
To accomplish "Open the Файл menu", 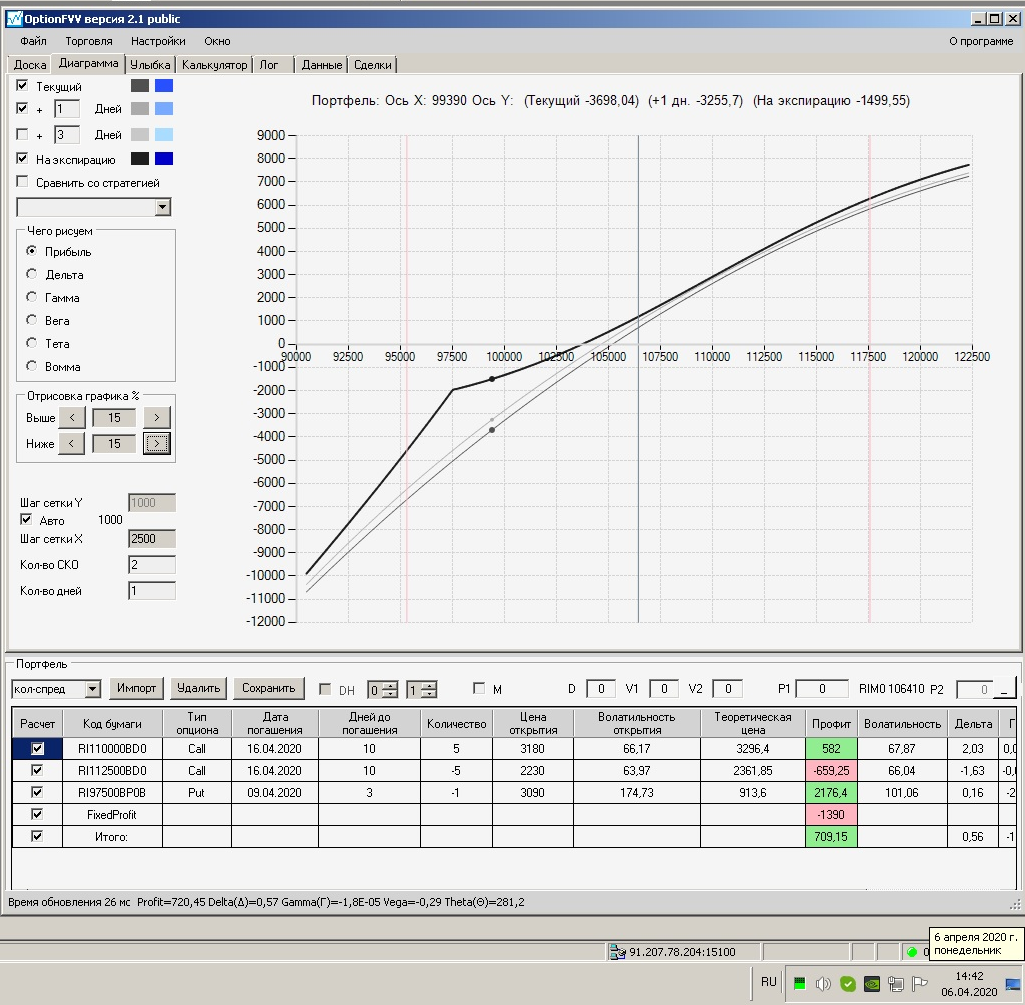I will (x=33, y=41).
